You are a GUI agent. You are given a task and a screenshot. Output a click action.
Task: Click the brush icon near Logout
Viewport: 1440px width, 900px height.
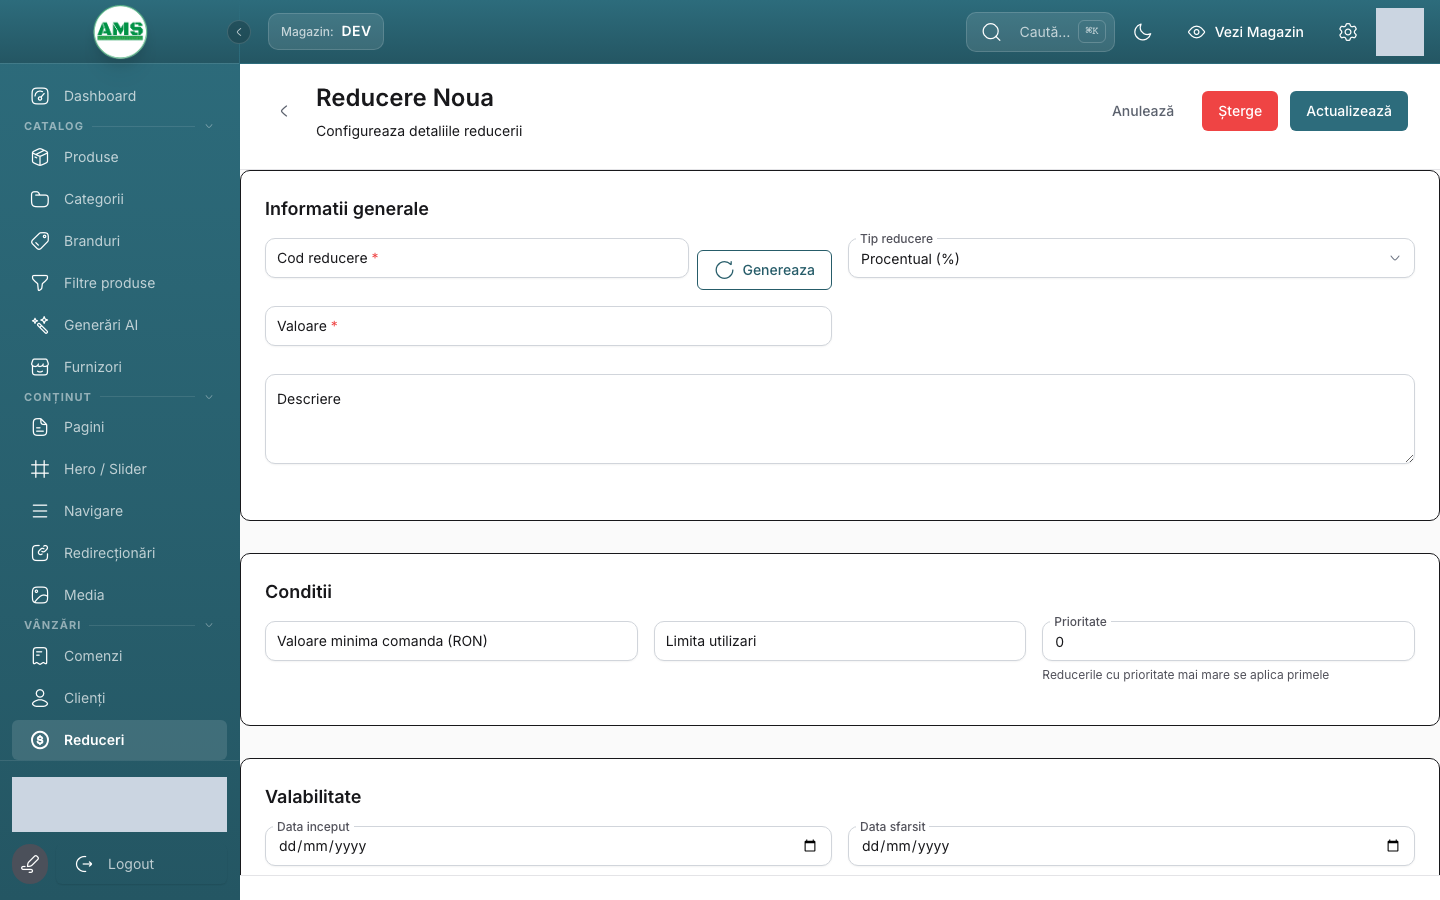click(x=30, y=864)
